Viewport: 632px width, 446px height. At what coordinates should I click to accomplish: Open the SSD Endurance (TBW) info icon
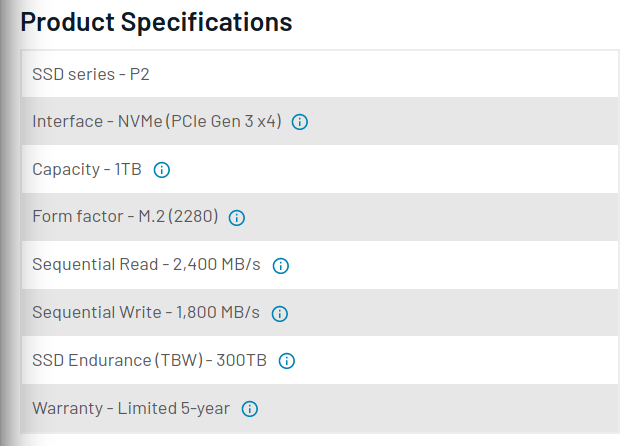pos(287,361)
